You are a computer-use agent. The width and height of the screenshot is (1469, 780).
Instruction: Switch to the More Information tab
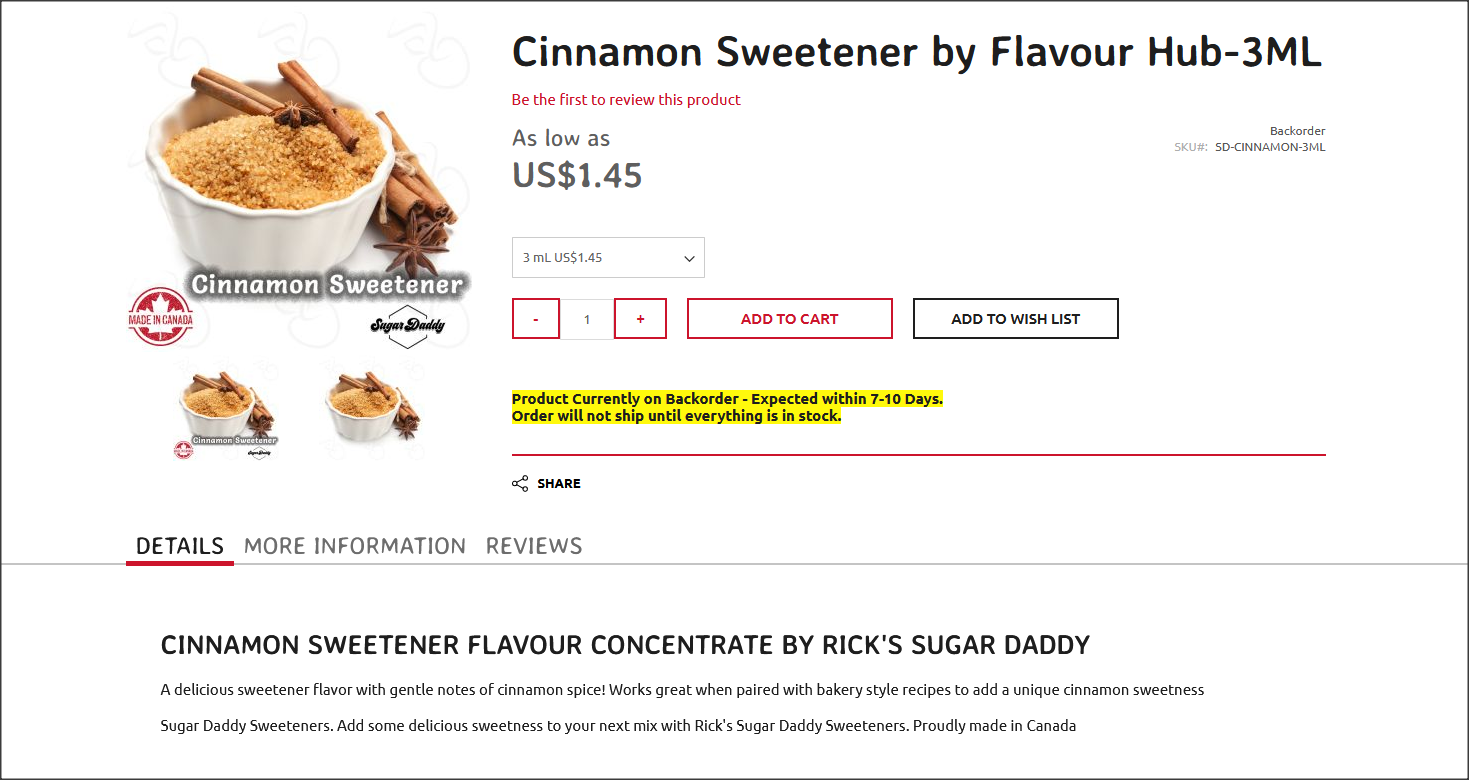(x=355, y=546)
